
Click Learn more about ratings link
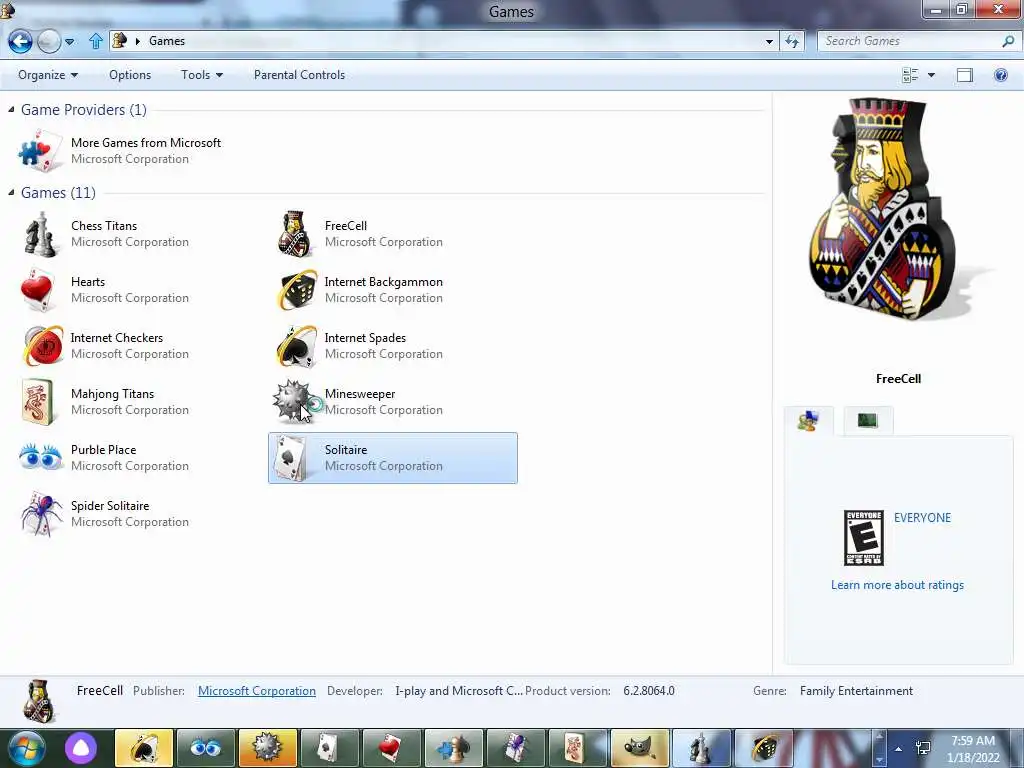(897, 585)
